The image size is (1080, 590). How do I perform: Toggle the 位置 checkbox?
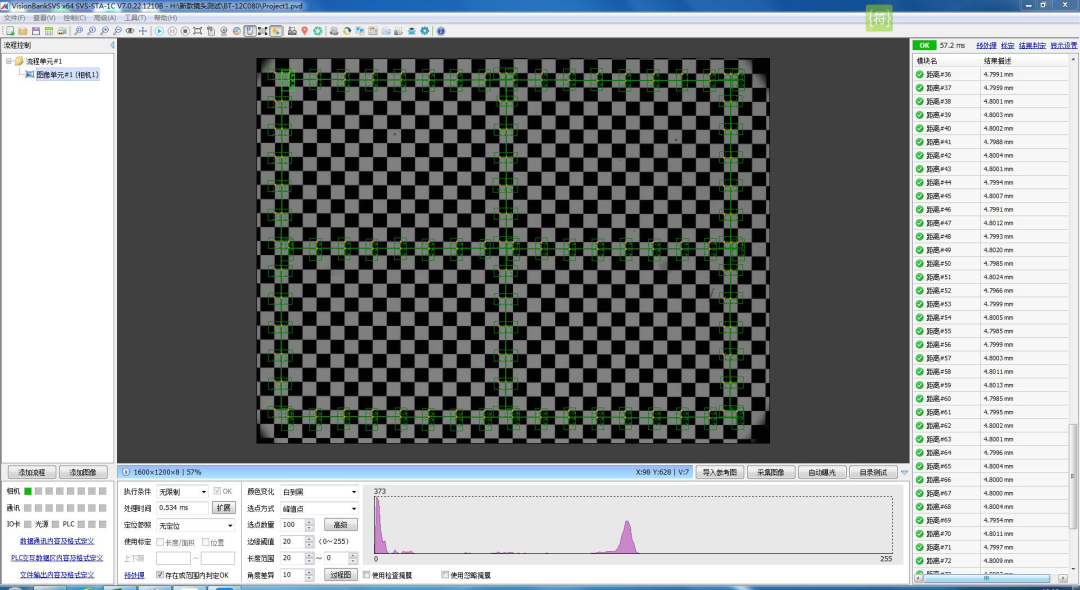point(205,542)
